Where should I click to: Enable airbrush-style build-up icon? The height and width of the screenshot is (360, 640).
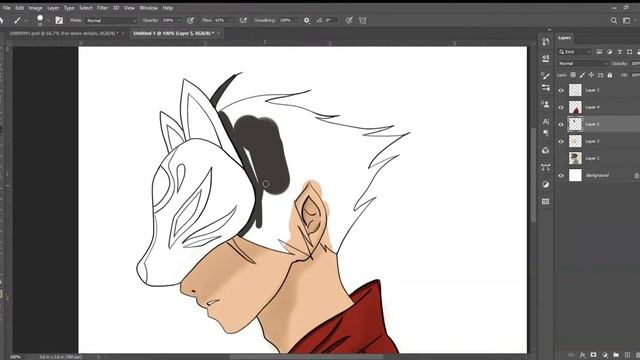[x=243, y=20]
